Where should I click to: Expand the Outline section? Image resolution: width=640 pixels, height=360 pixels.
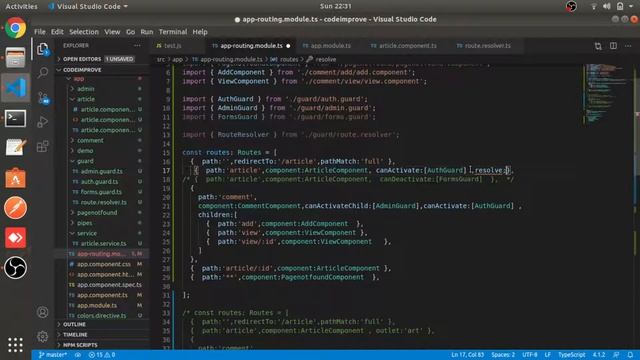click(102, 324)
